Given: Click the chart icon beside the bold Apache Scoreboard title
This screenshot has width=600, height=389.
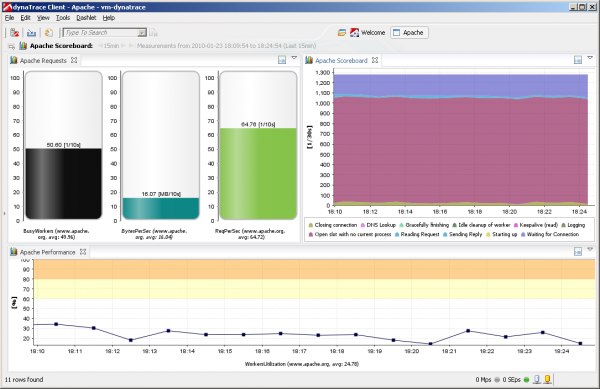Looking at the screenshot, I should click(23, 46).
